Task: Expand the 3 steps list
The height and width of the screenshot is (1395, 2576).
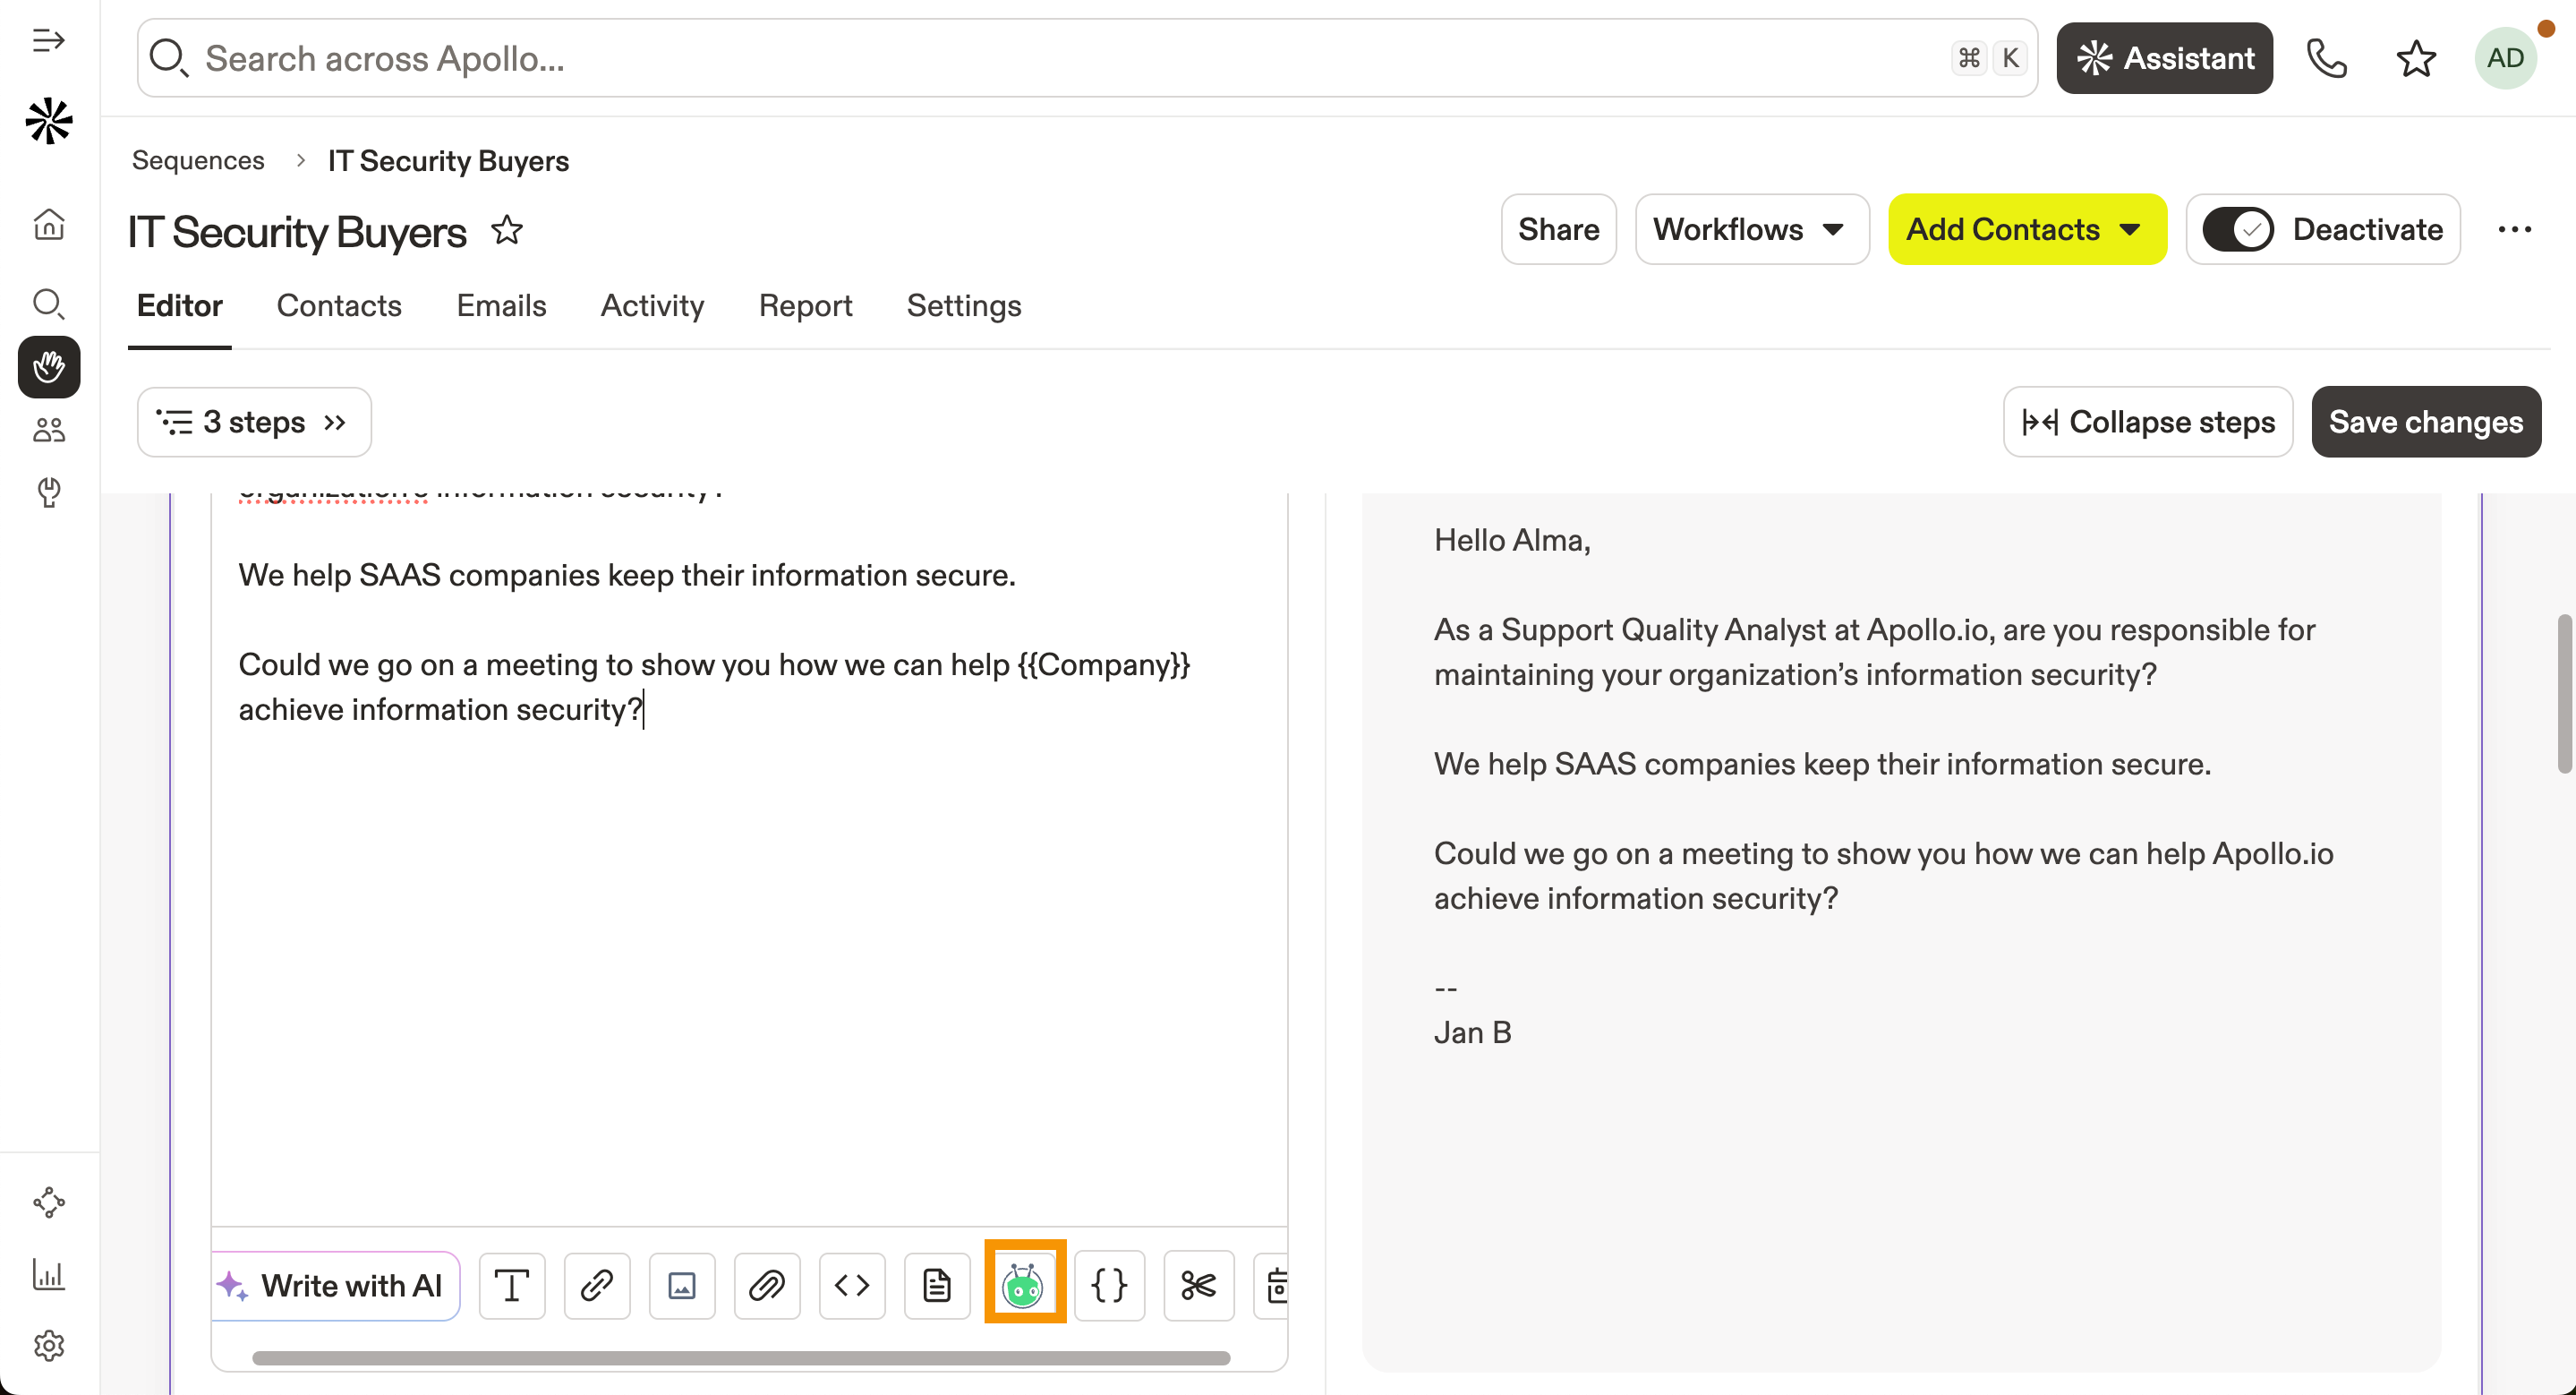Action: click(x=254, y=422)
